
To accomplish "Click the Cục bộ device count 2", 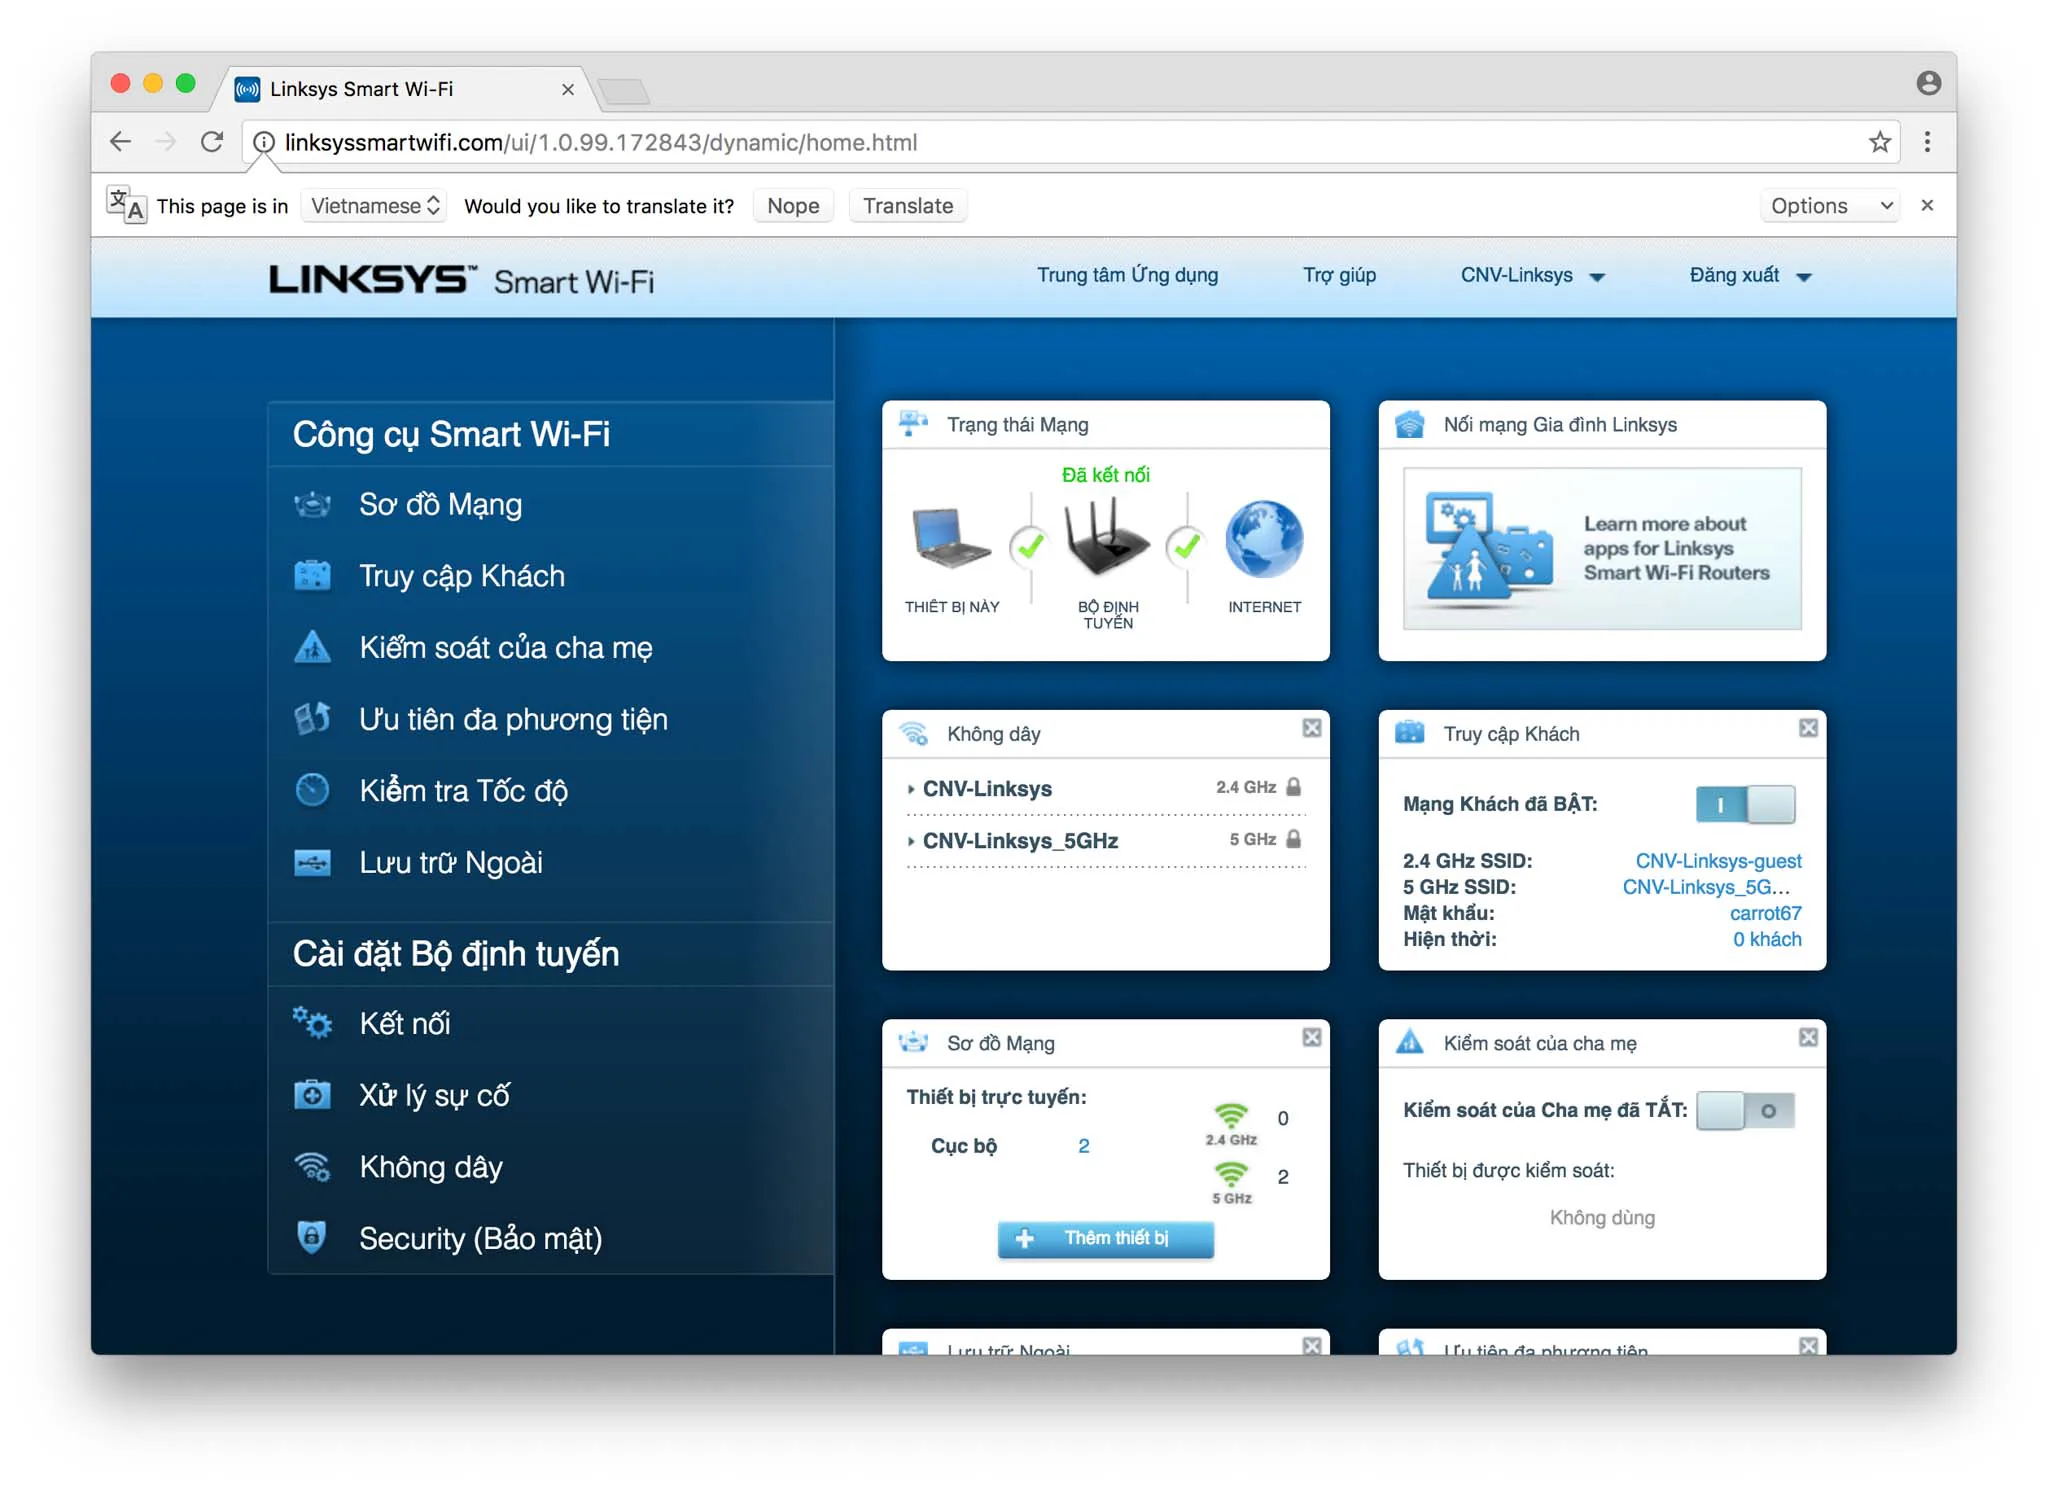I will coord(1083,1146).
